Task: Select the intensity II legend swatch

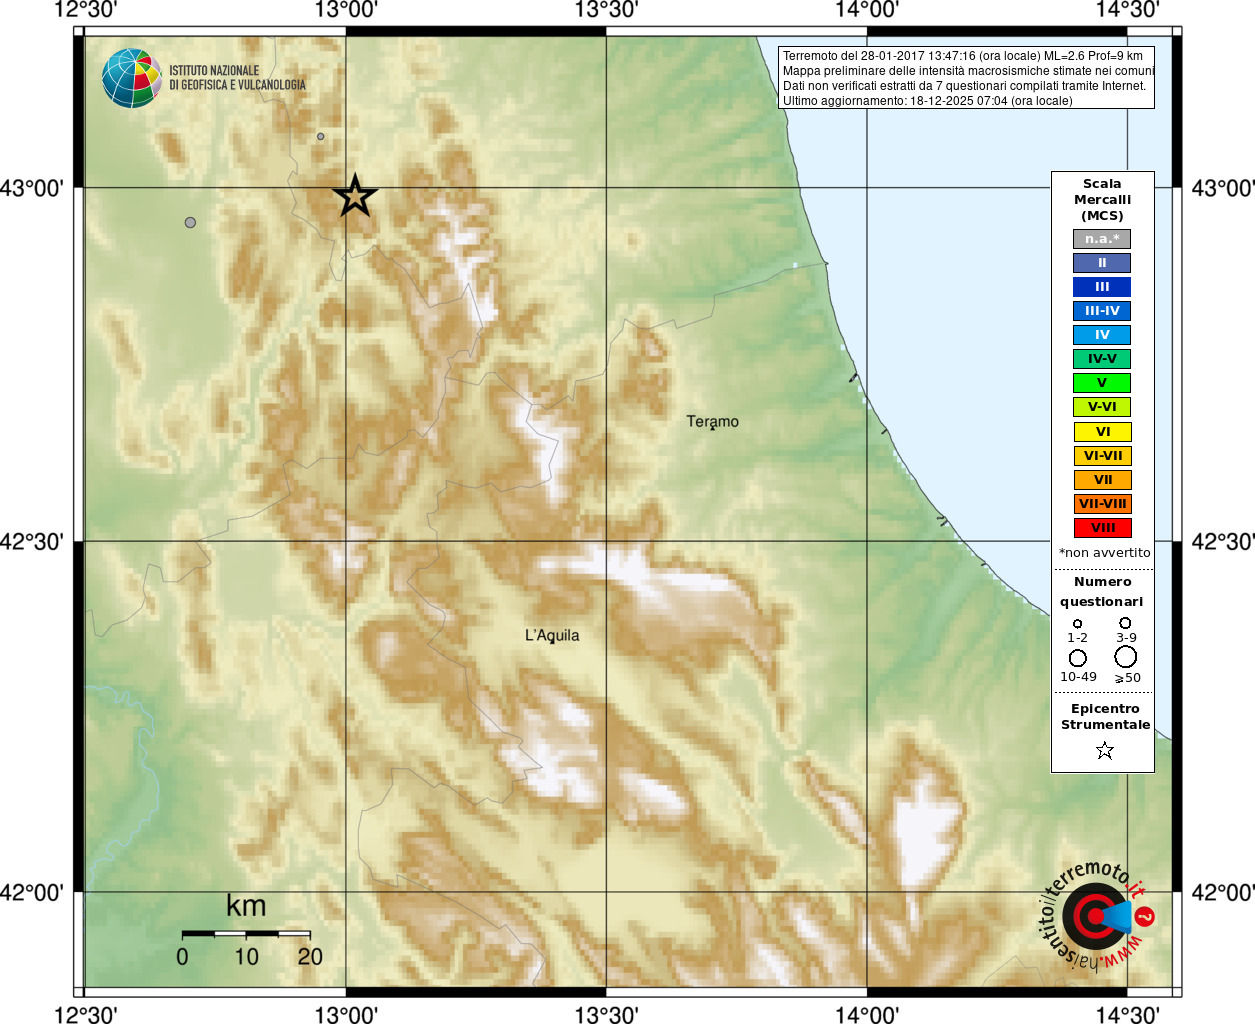Action: (x=1102, y=263)
